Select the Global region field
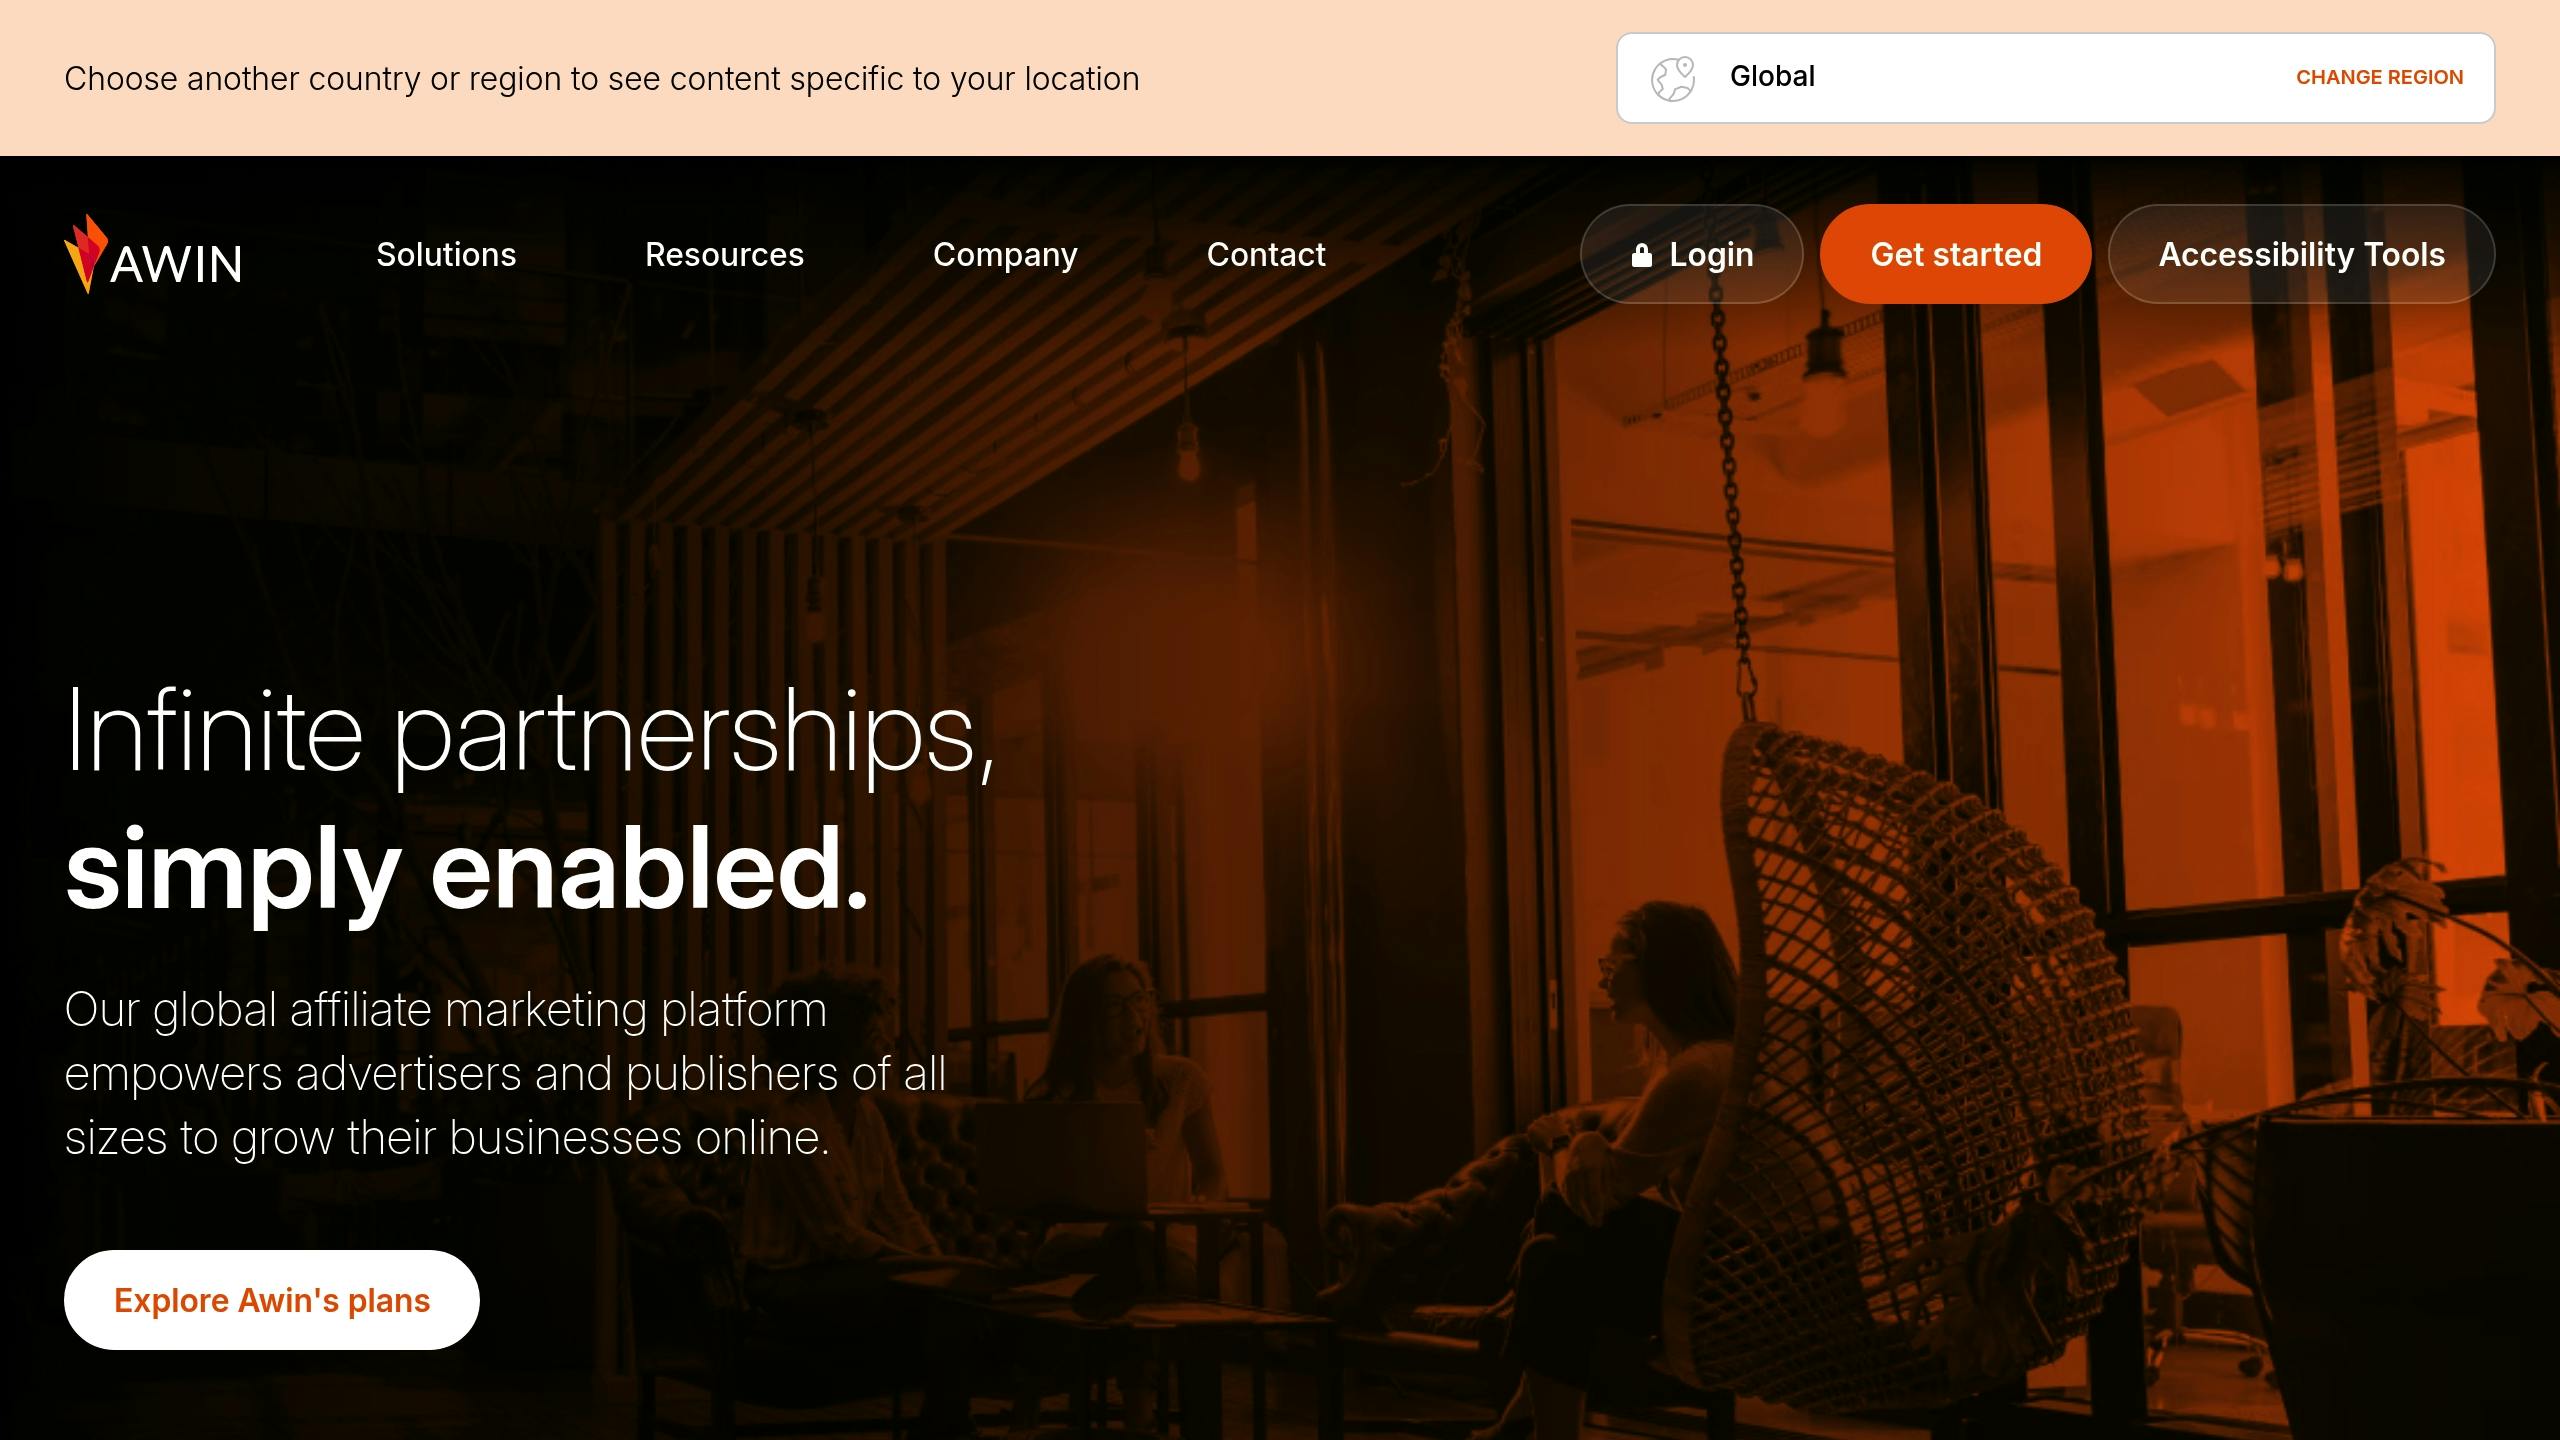Screen dimensions: 2560x1440 click(2056, 78)
